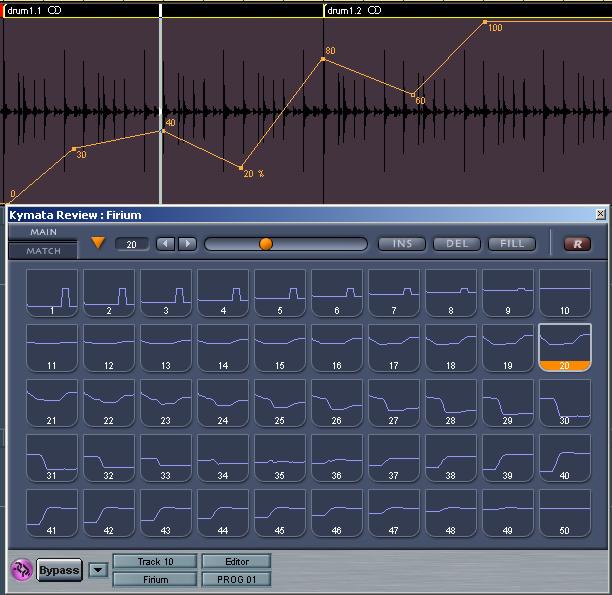Select snapshot thumbnail 43

[x=166, y=513]
